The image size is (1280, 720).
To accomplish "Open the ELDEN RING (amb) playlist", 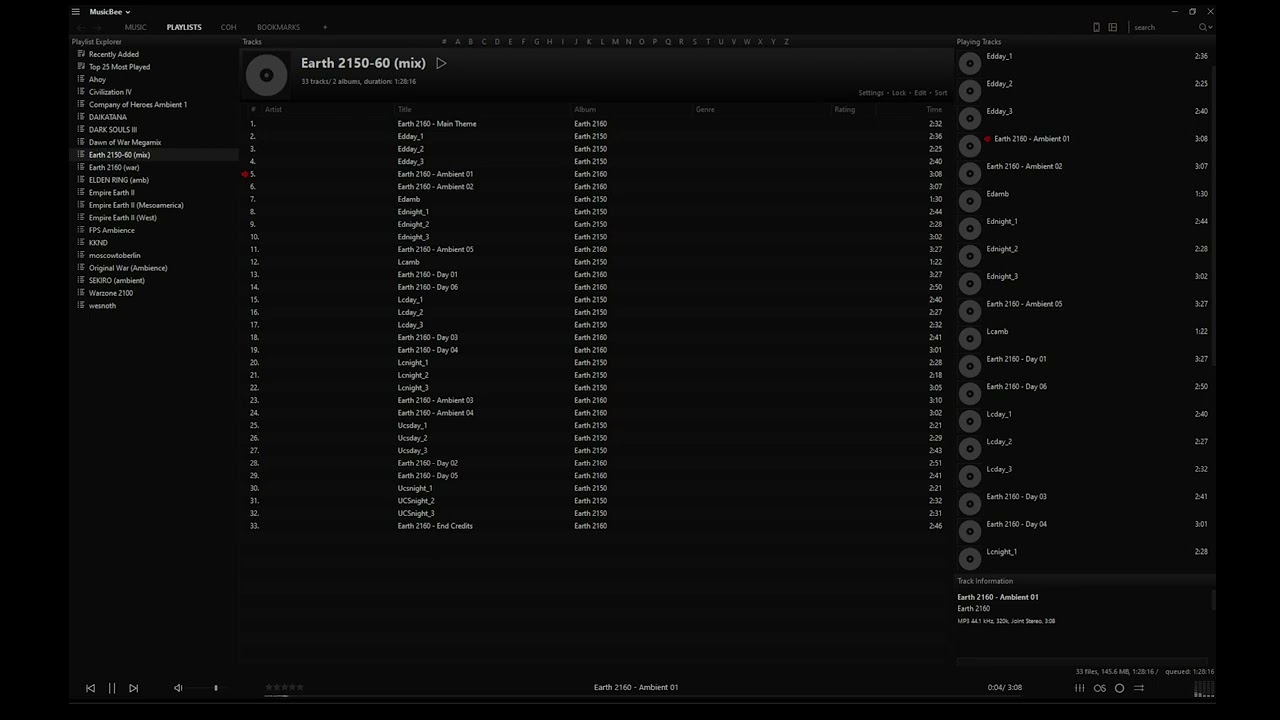I will tap(119, 180).
